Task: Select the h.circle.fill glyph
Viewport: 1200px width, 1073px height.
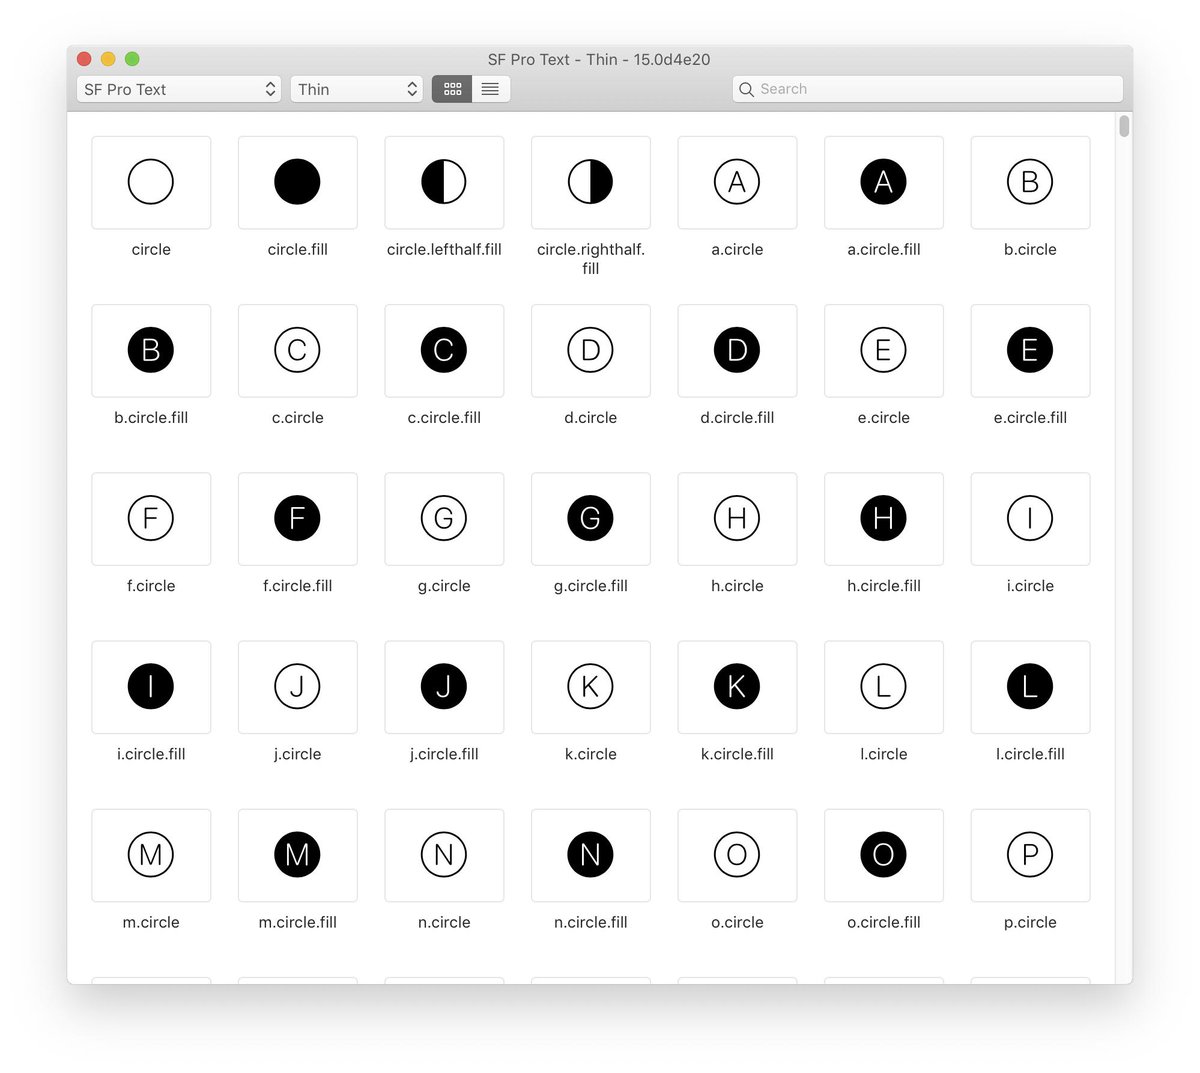Action: point(884,518)
